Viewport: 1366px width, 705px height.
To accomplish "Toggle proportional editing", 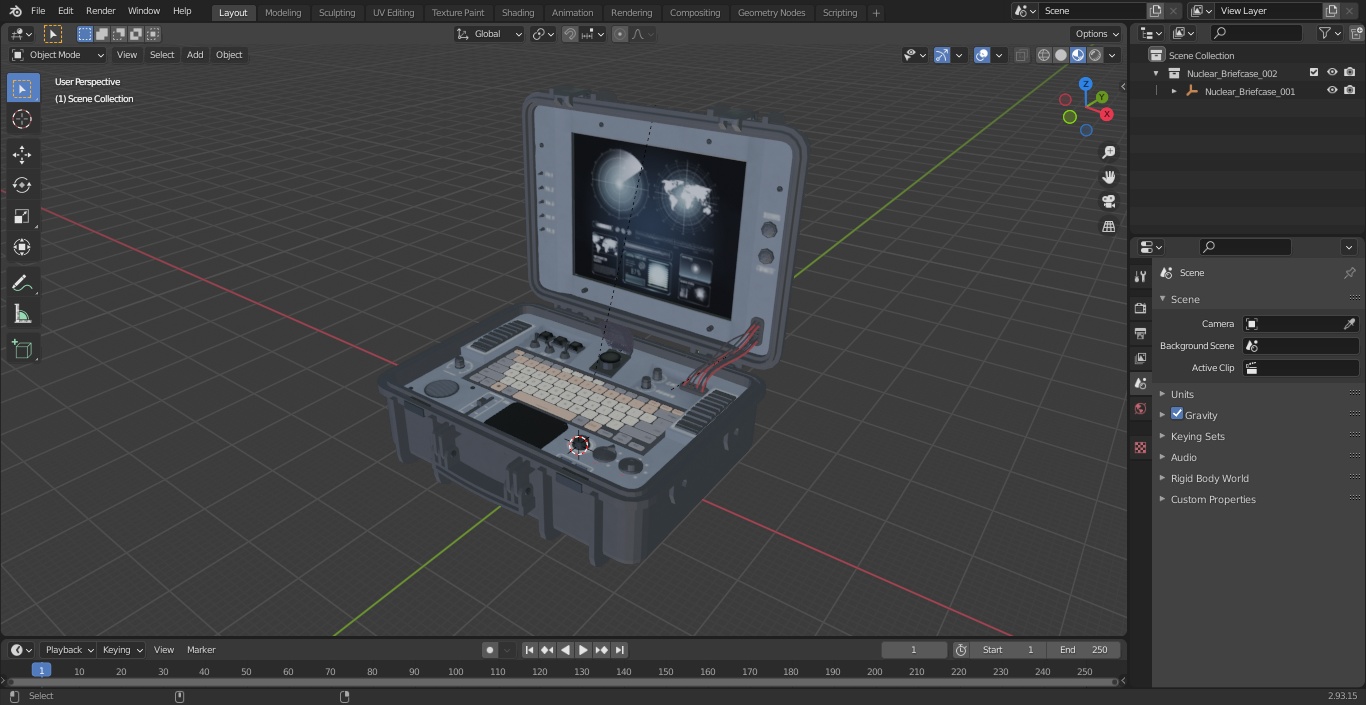I will (x=620, y=34).
